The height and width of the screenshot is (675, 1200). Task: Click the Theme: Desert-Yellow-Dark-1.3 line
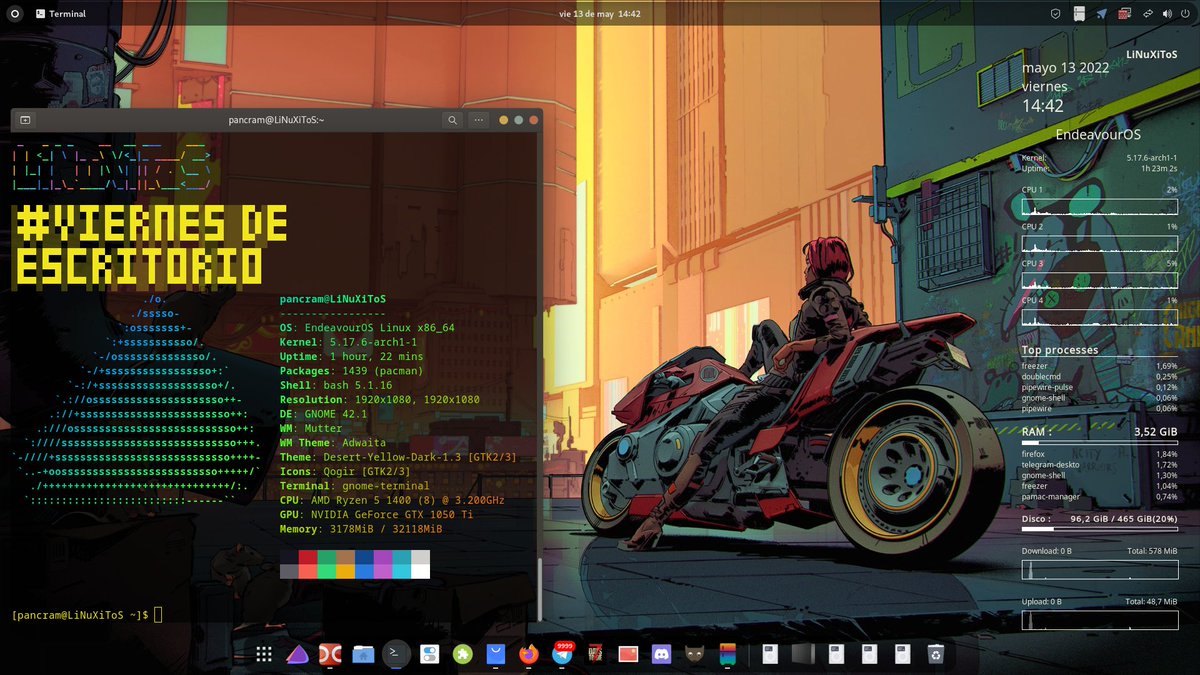pyautogui.click(x=398, y=457)
